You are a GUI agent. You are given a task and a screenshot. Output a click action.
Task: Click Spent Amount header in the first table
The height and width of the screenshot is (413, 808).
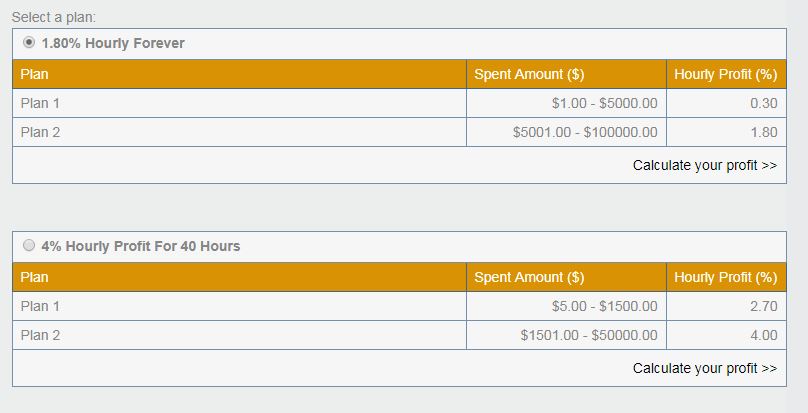[x=529, y=74]
